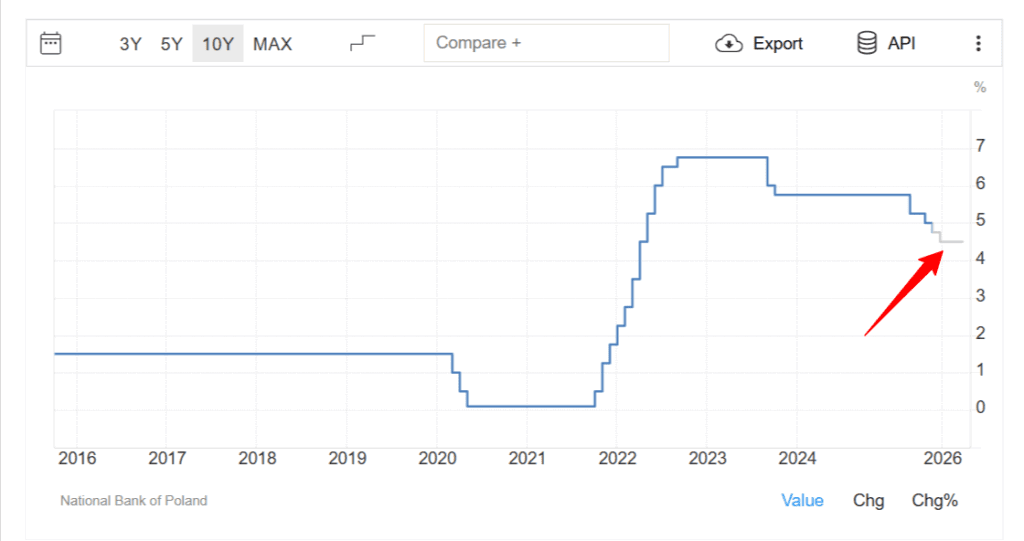Image resolution: width=1024 pixels, height=541 pixels.
Task: Click the 2020 label on x-axis
Action: tap(437, 458)
